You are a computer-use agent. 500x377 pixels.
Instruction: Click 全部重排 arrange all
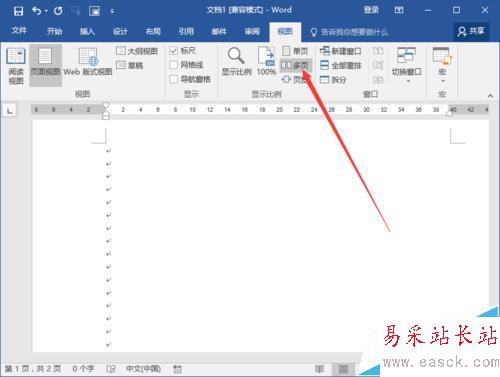click(341, 65)
